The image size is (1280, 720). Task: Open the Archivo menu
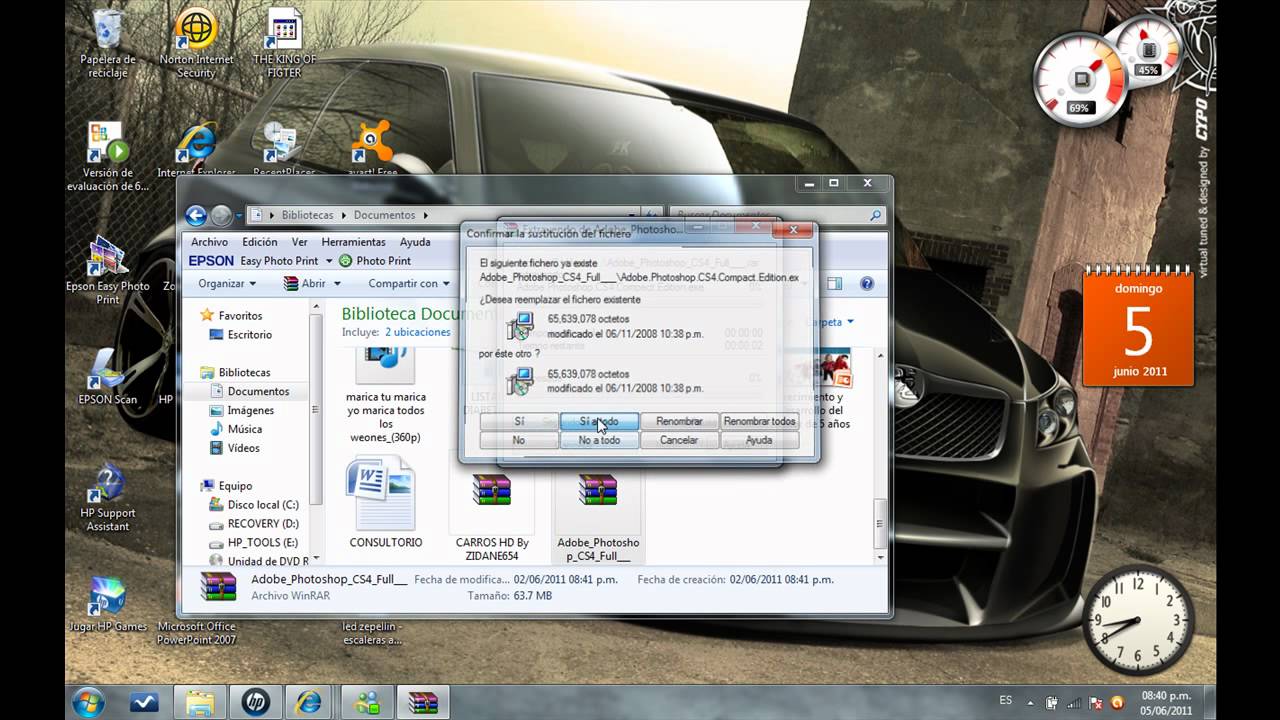tap(209, 242)
